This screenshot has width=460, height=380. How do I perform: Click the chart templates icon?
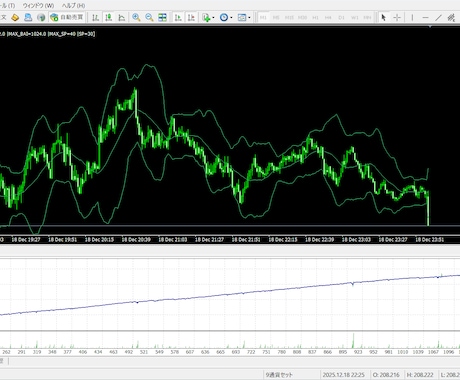pyautogui.click(x=242, y=17)
